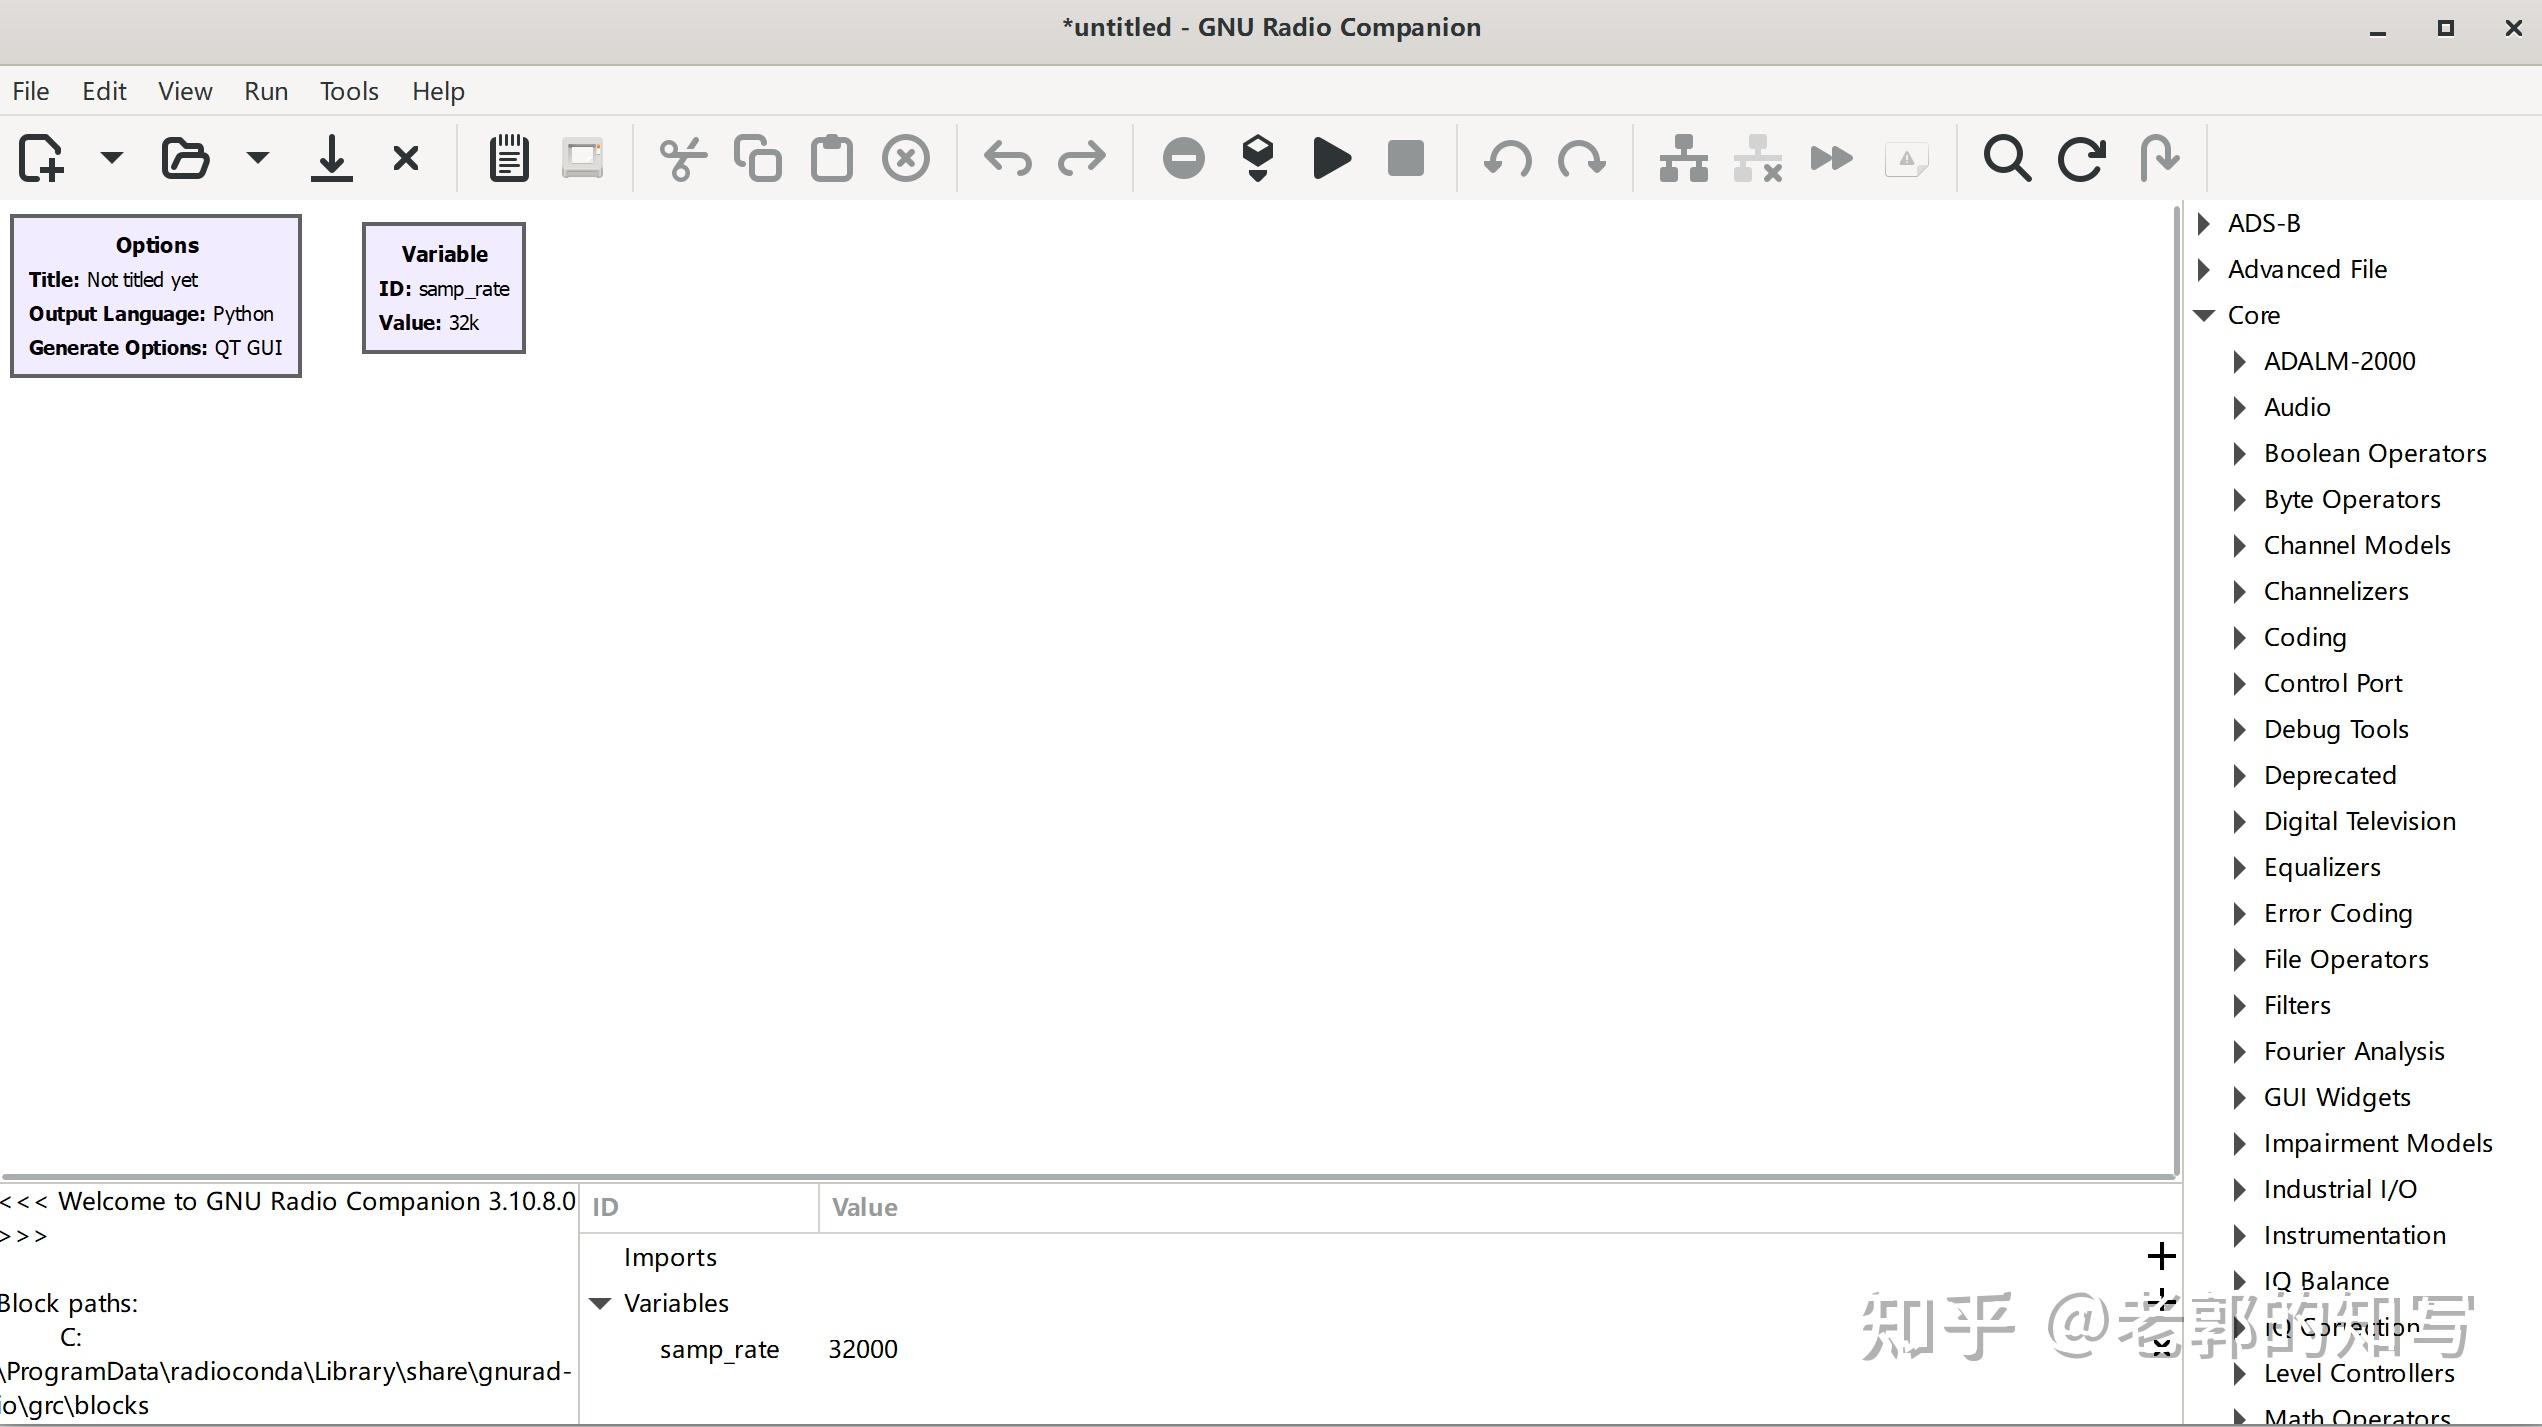Execute the flowgraph with the play icon
The height and width of the screenshot is (1427, 2542).
pyautogui.click(x=1330, y=157)
